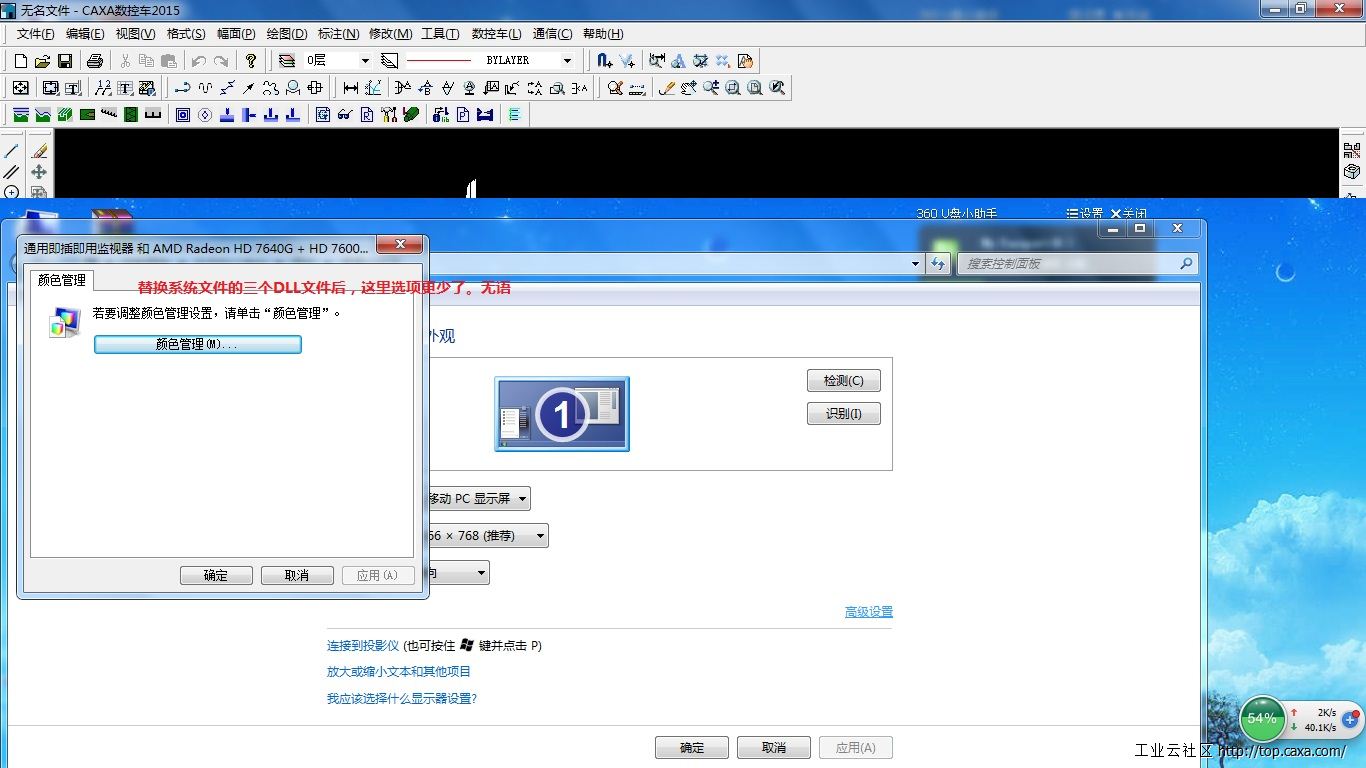
Task: Click the move cross-arrows tool in sidebar
Action: (x=39, y=172)
